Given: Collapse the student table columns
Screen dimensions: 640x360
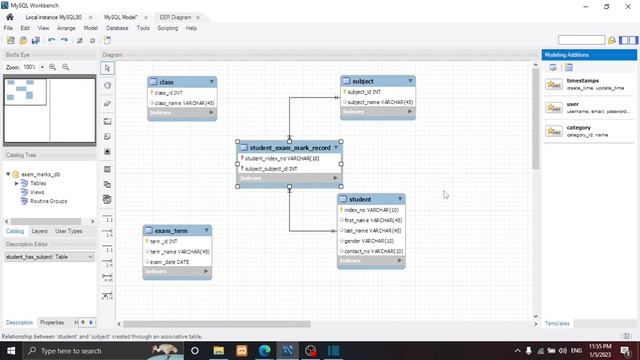Looking at the screenshot, I should point(400,199).
